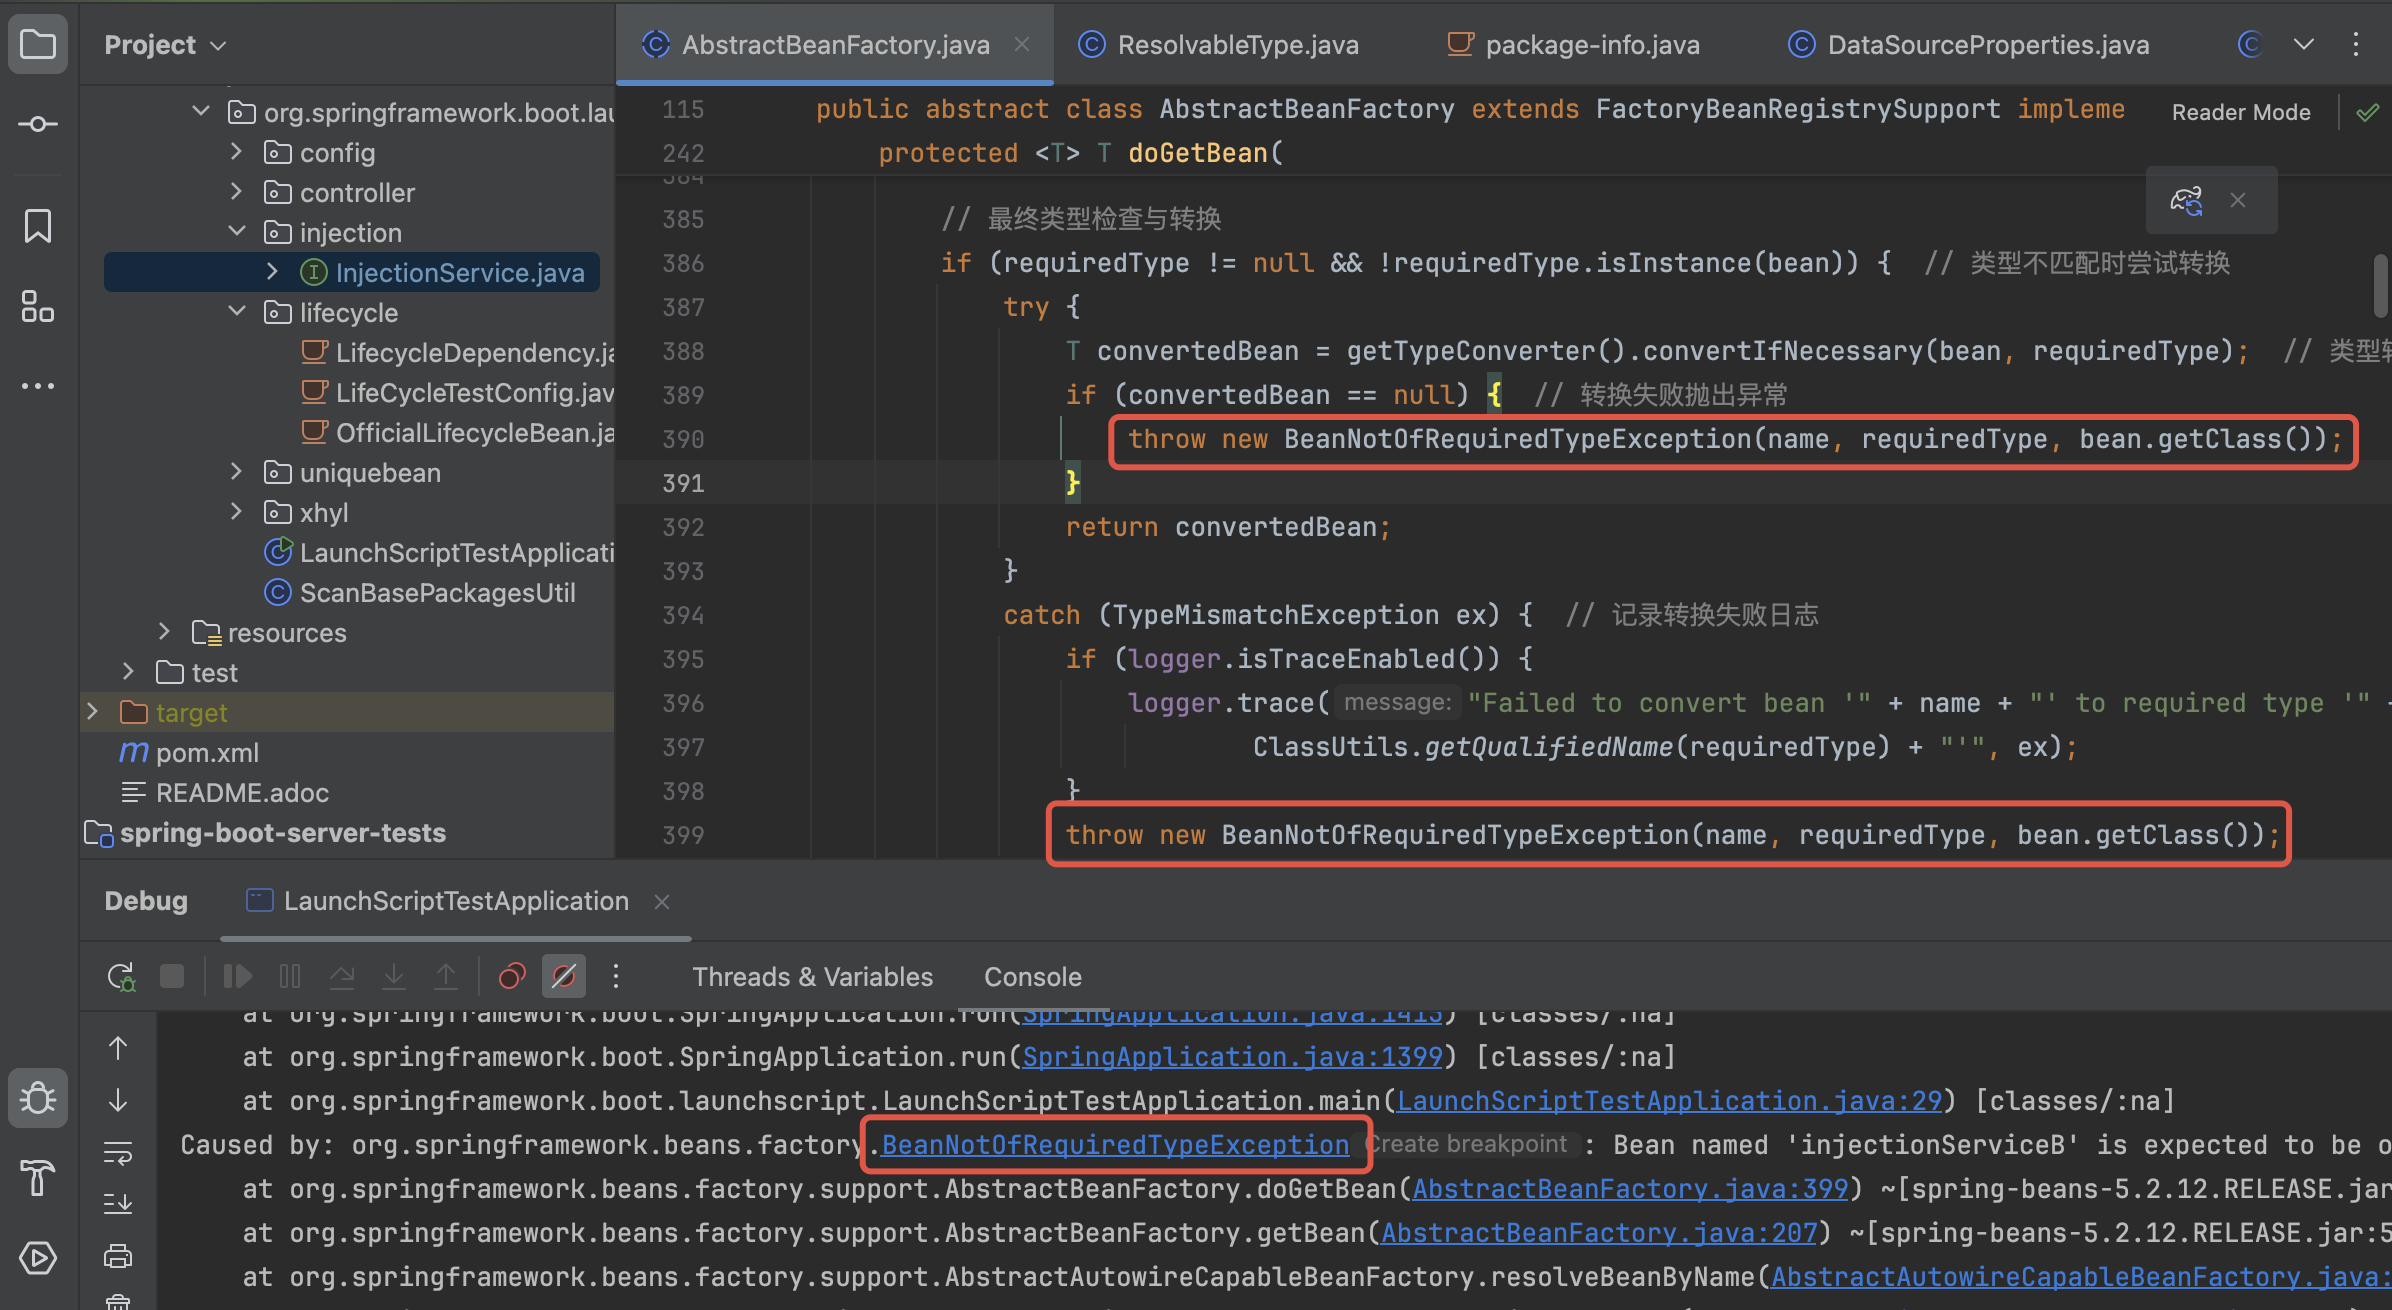Viewport: 2392px width, 1310px height.
Task: Open the View Breakpoints dialog
Action: [512, 976]
